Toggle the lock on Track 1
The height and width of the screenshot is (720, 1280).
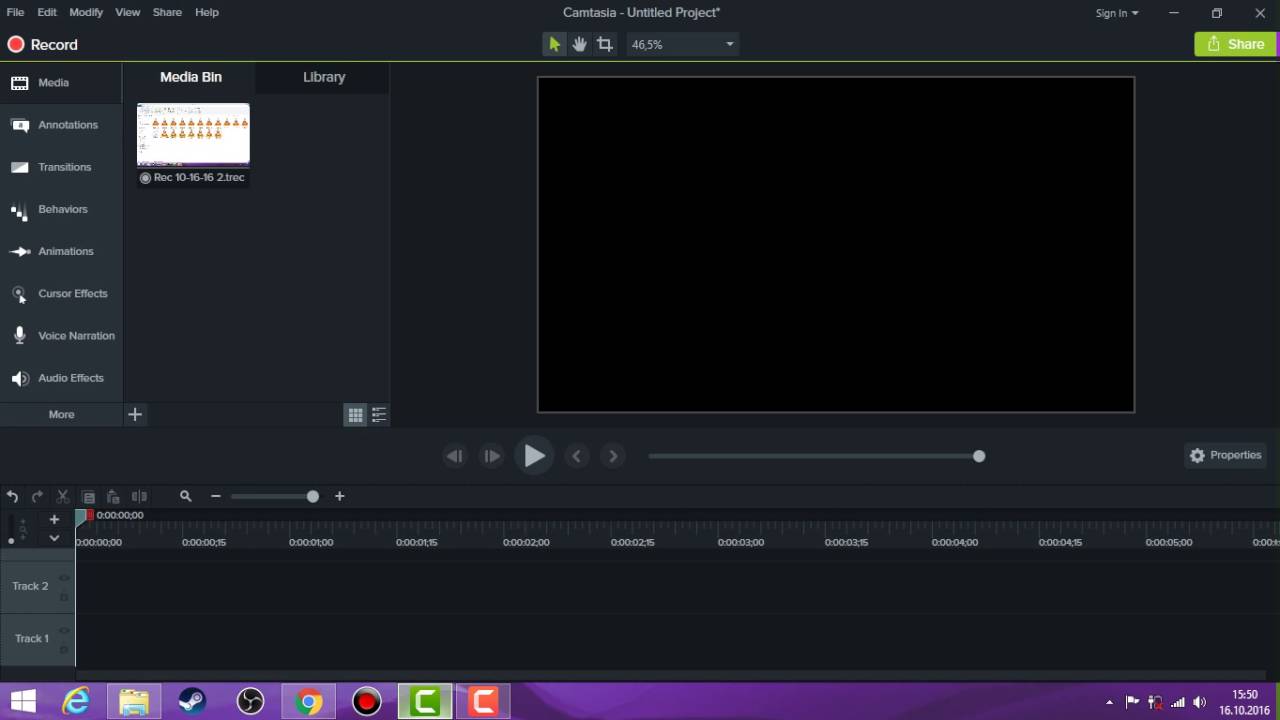coord(64,649)
